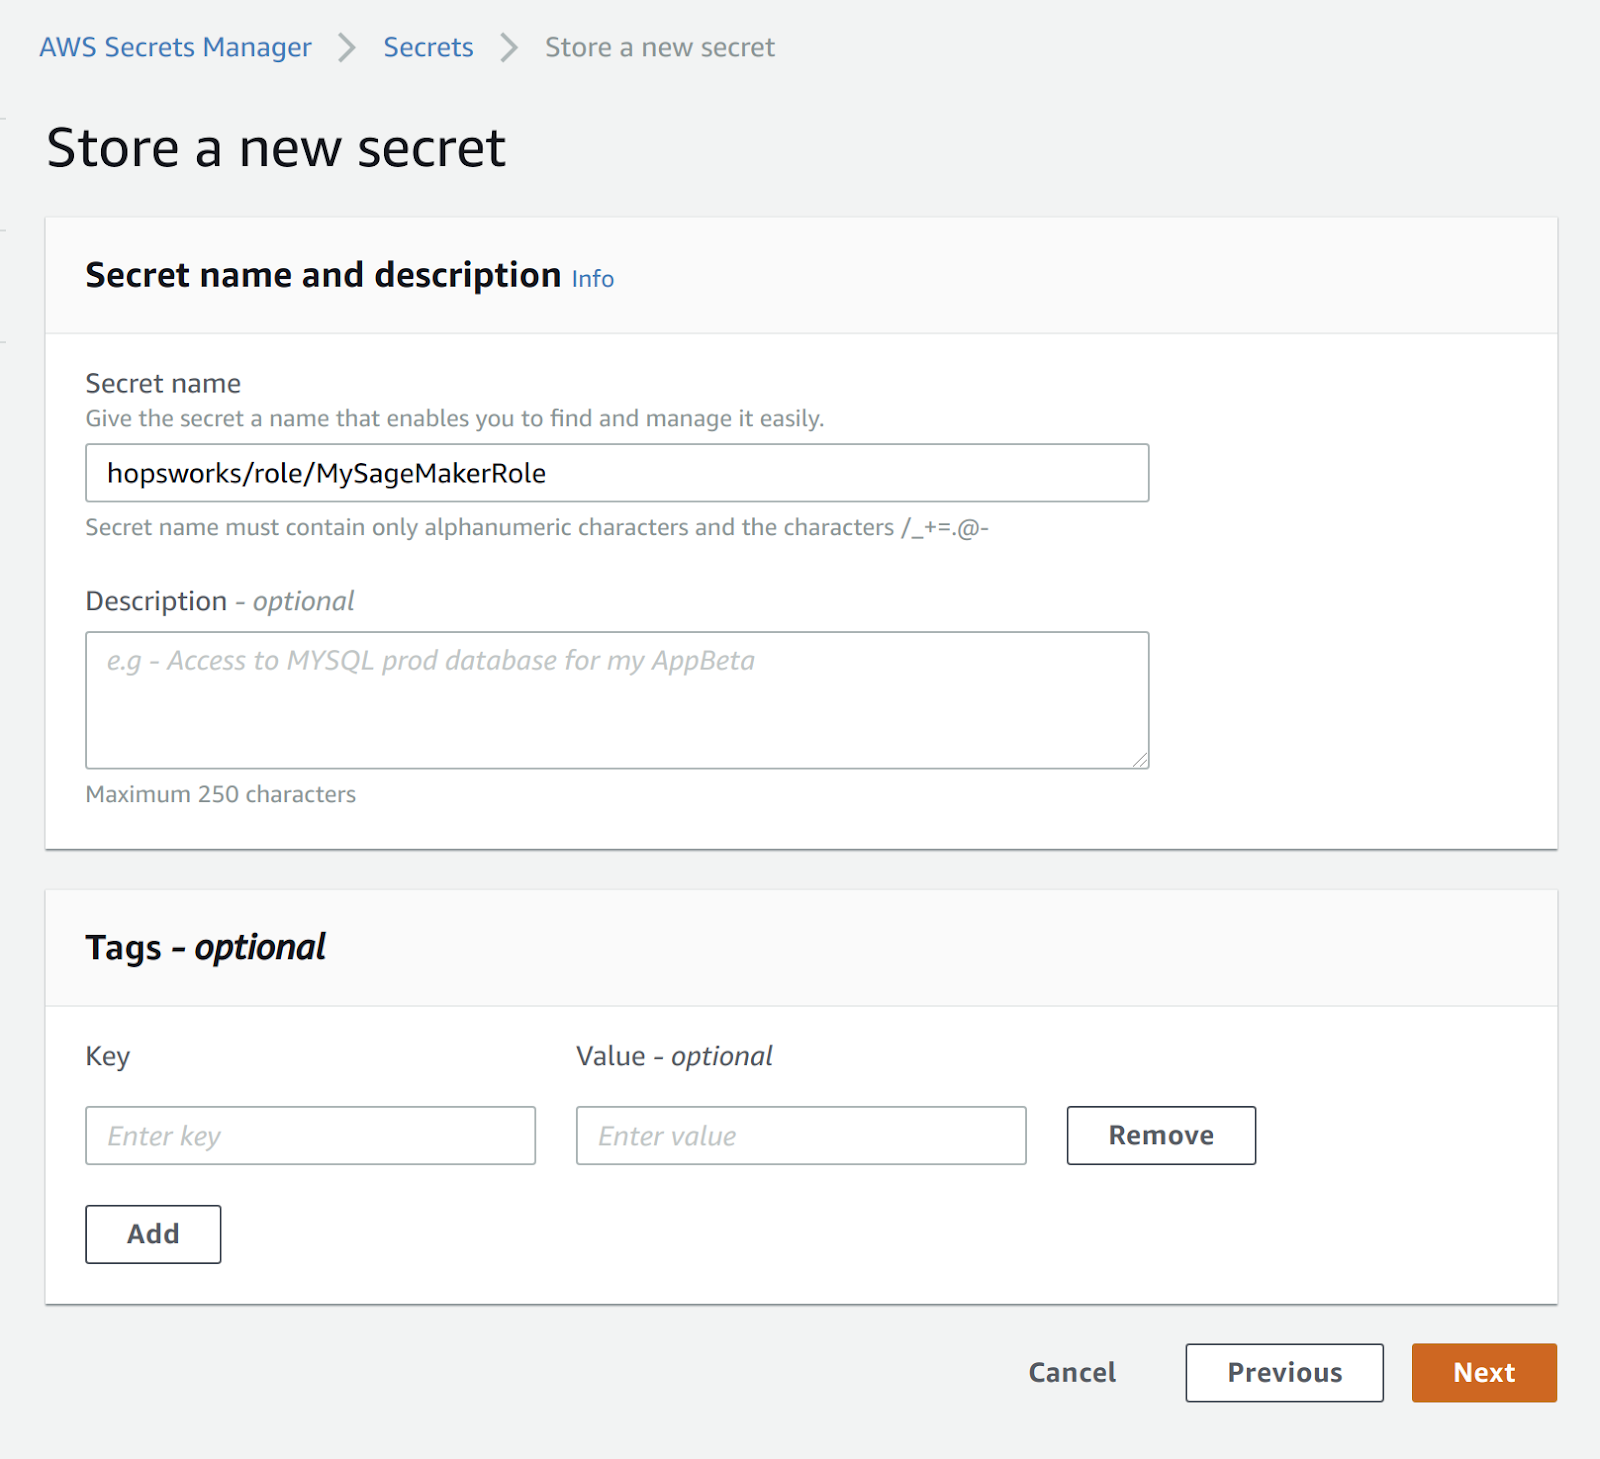Click the chevron separator before Store a new secret
This screenshot has width=1600, height=1459.
[509, 46]
